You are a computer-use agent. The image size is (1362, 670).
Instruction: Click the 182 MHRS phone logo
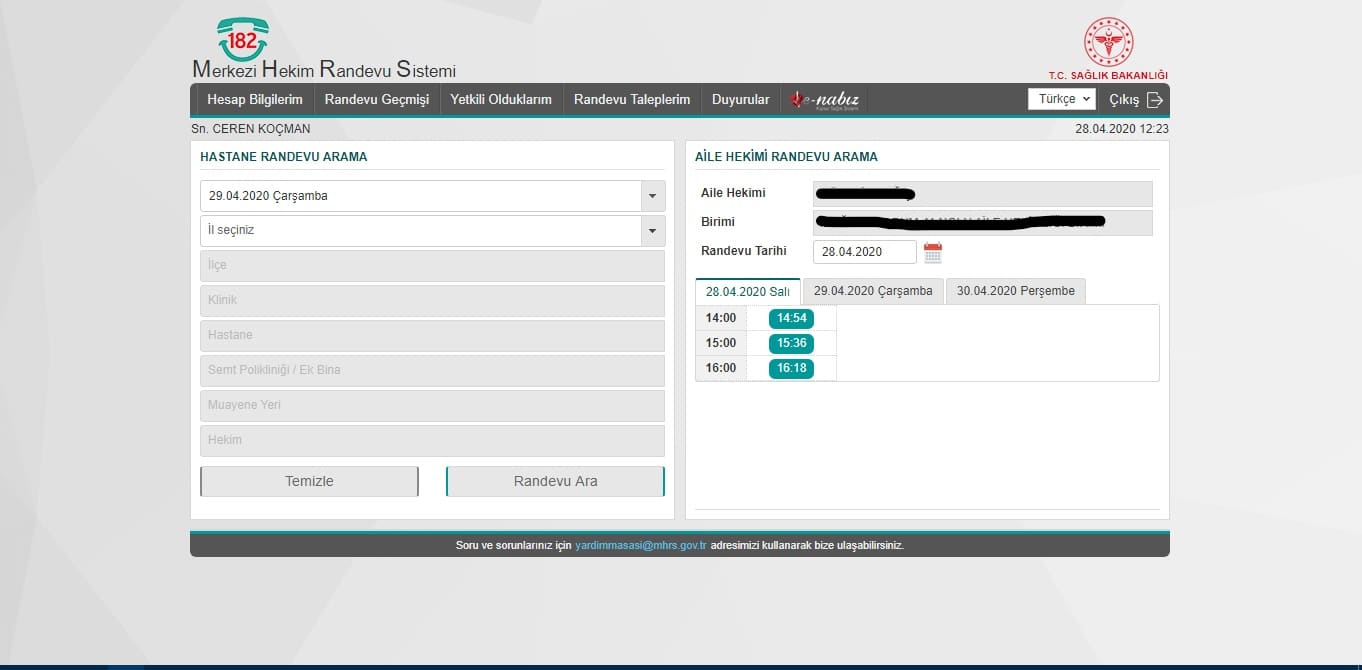point(242,40)
